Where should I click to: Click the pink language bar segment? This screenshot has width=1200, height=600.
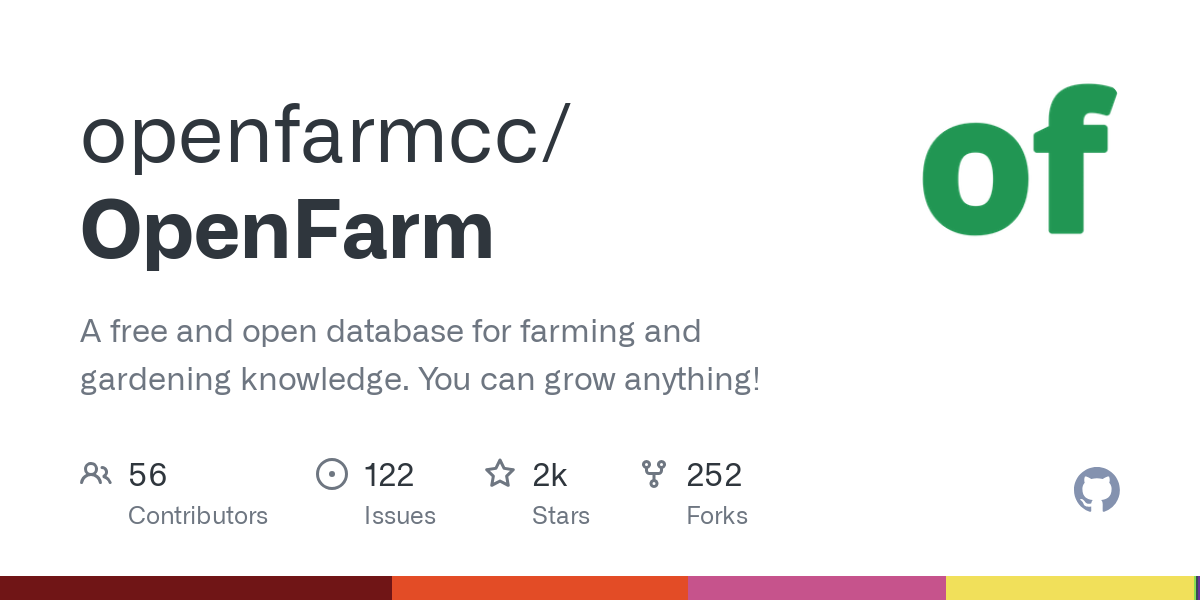(817, 588)
